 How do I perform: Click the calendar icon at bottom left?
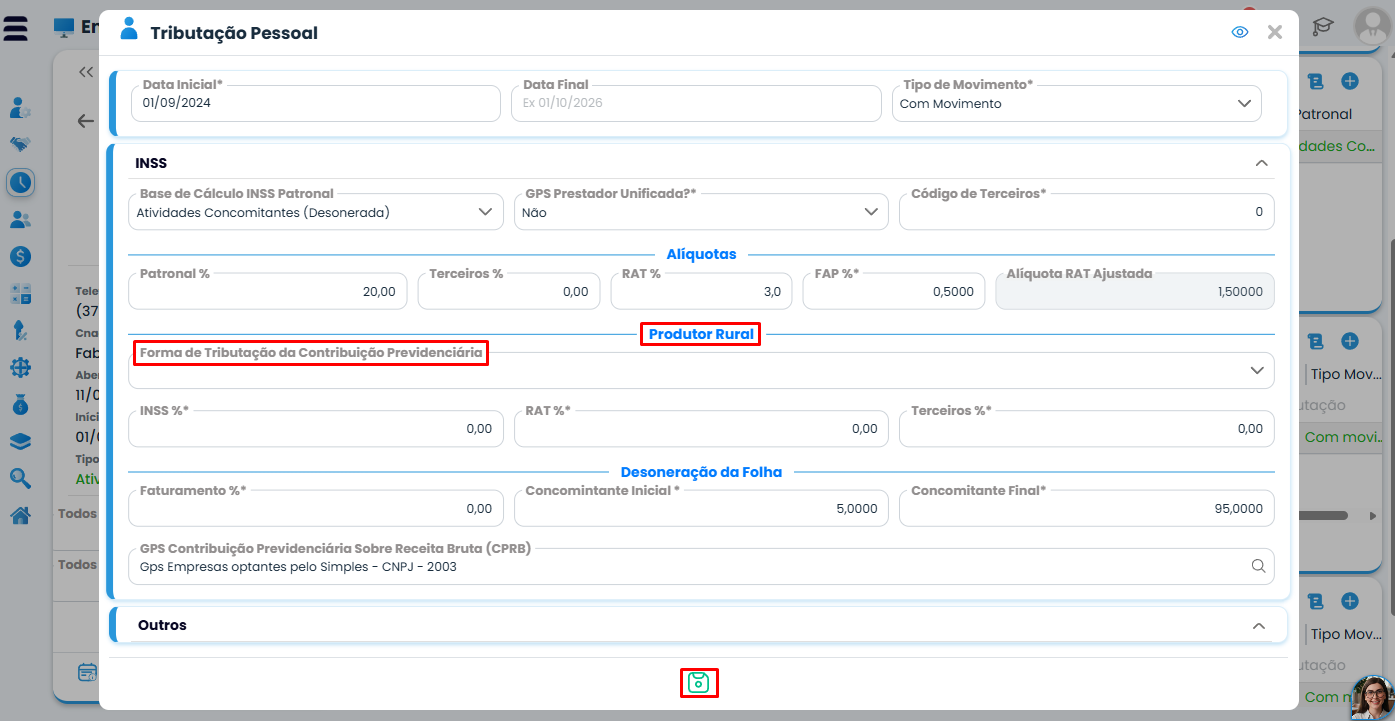pyautogui.click(x=88, y=672)
